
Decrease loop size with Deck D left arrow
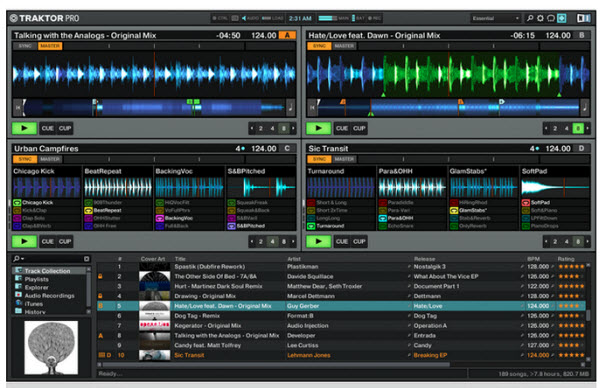tap(546, 241)
